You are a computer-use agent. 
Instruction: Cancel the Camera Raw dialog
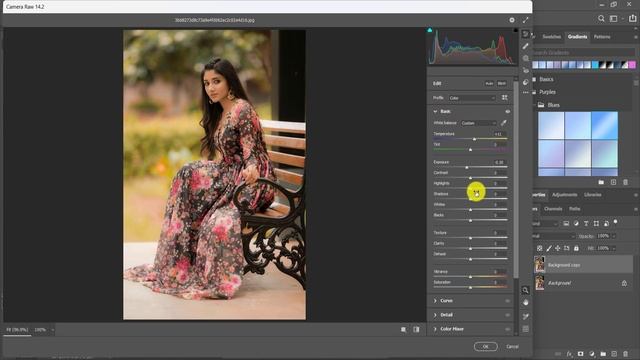(x=512, y=347)
